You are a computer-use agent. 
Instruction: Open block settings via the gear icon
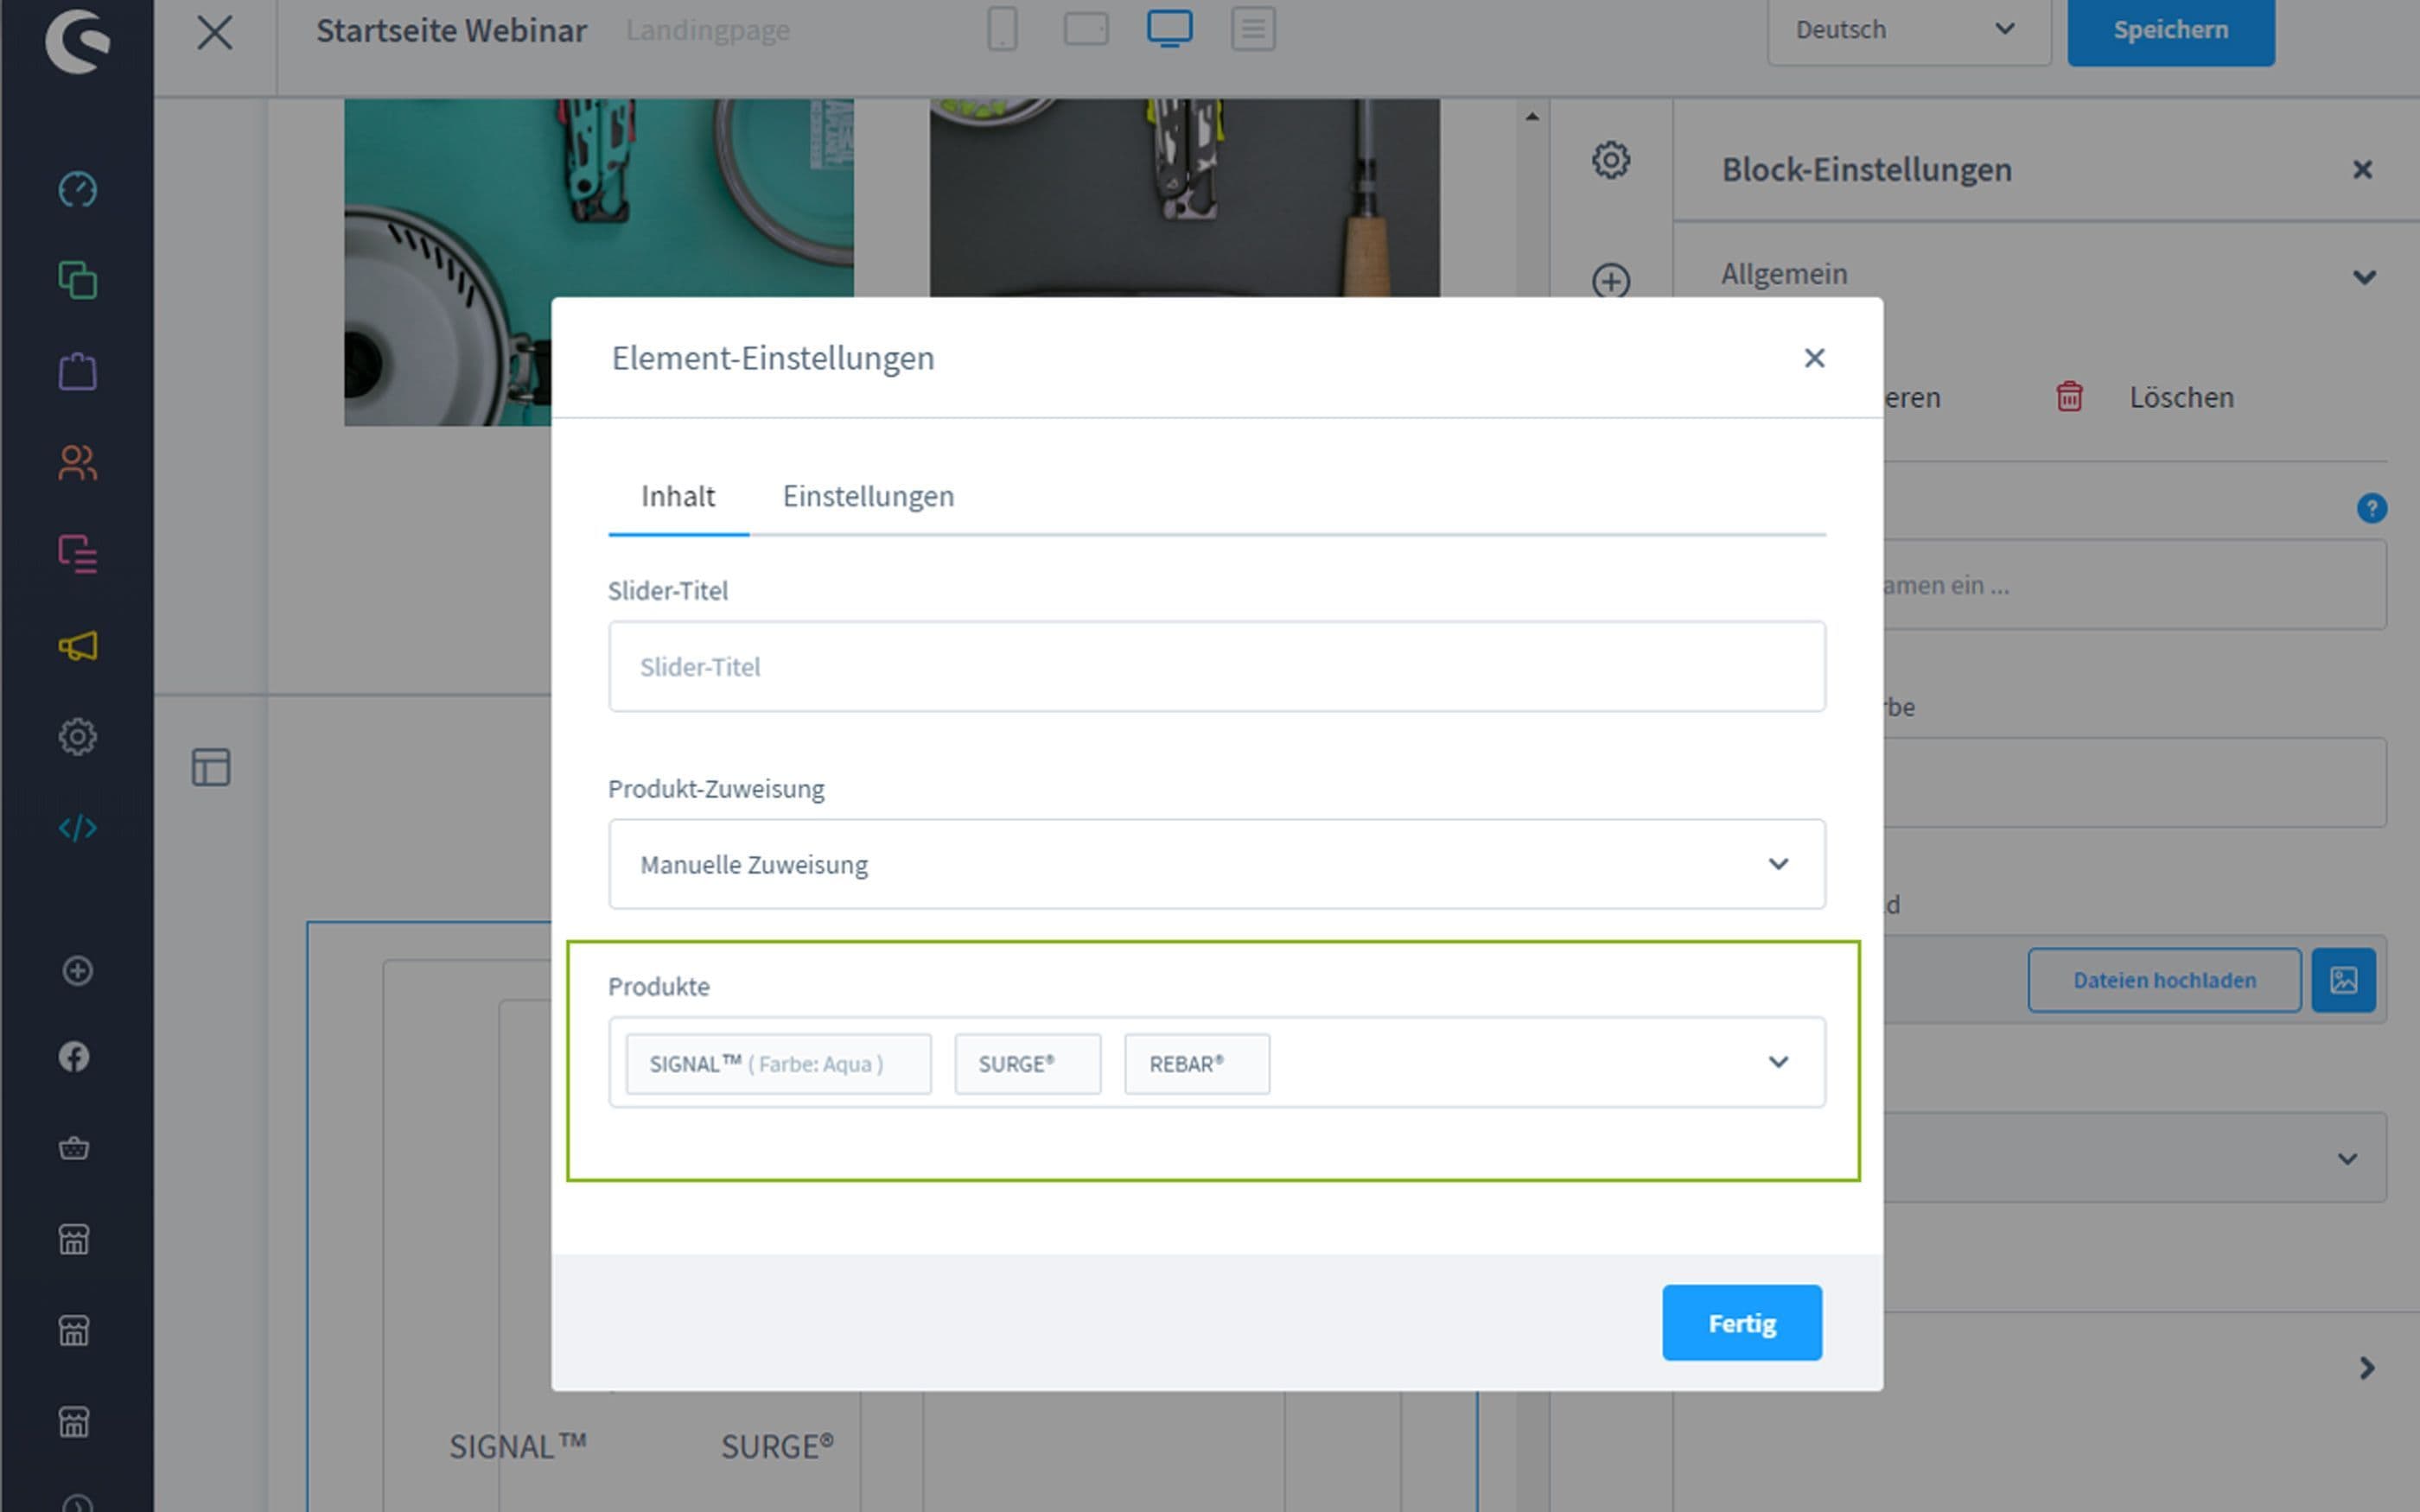coord(1611,158)
